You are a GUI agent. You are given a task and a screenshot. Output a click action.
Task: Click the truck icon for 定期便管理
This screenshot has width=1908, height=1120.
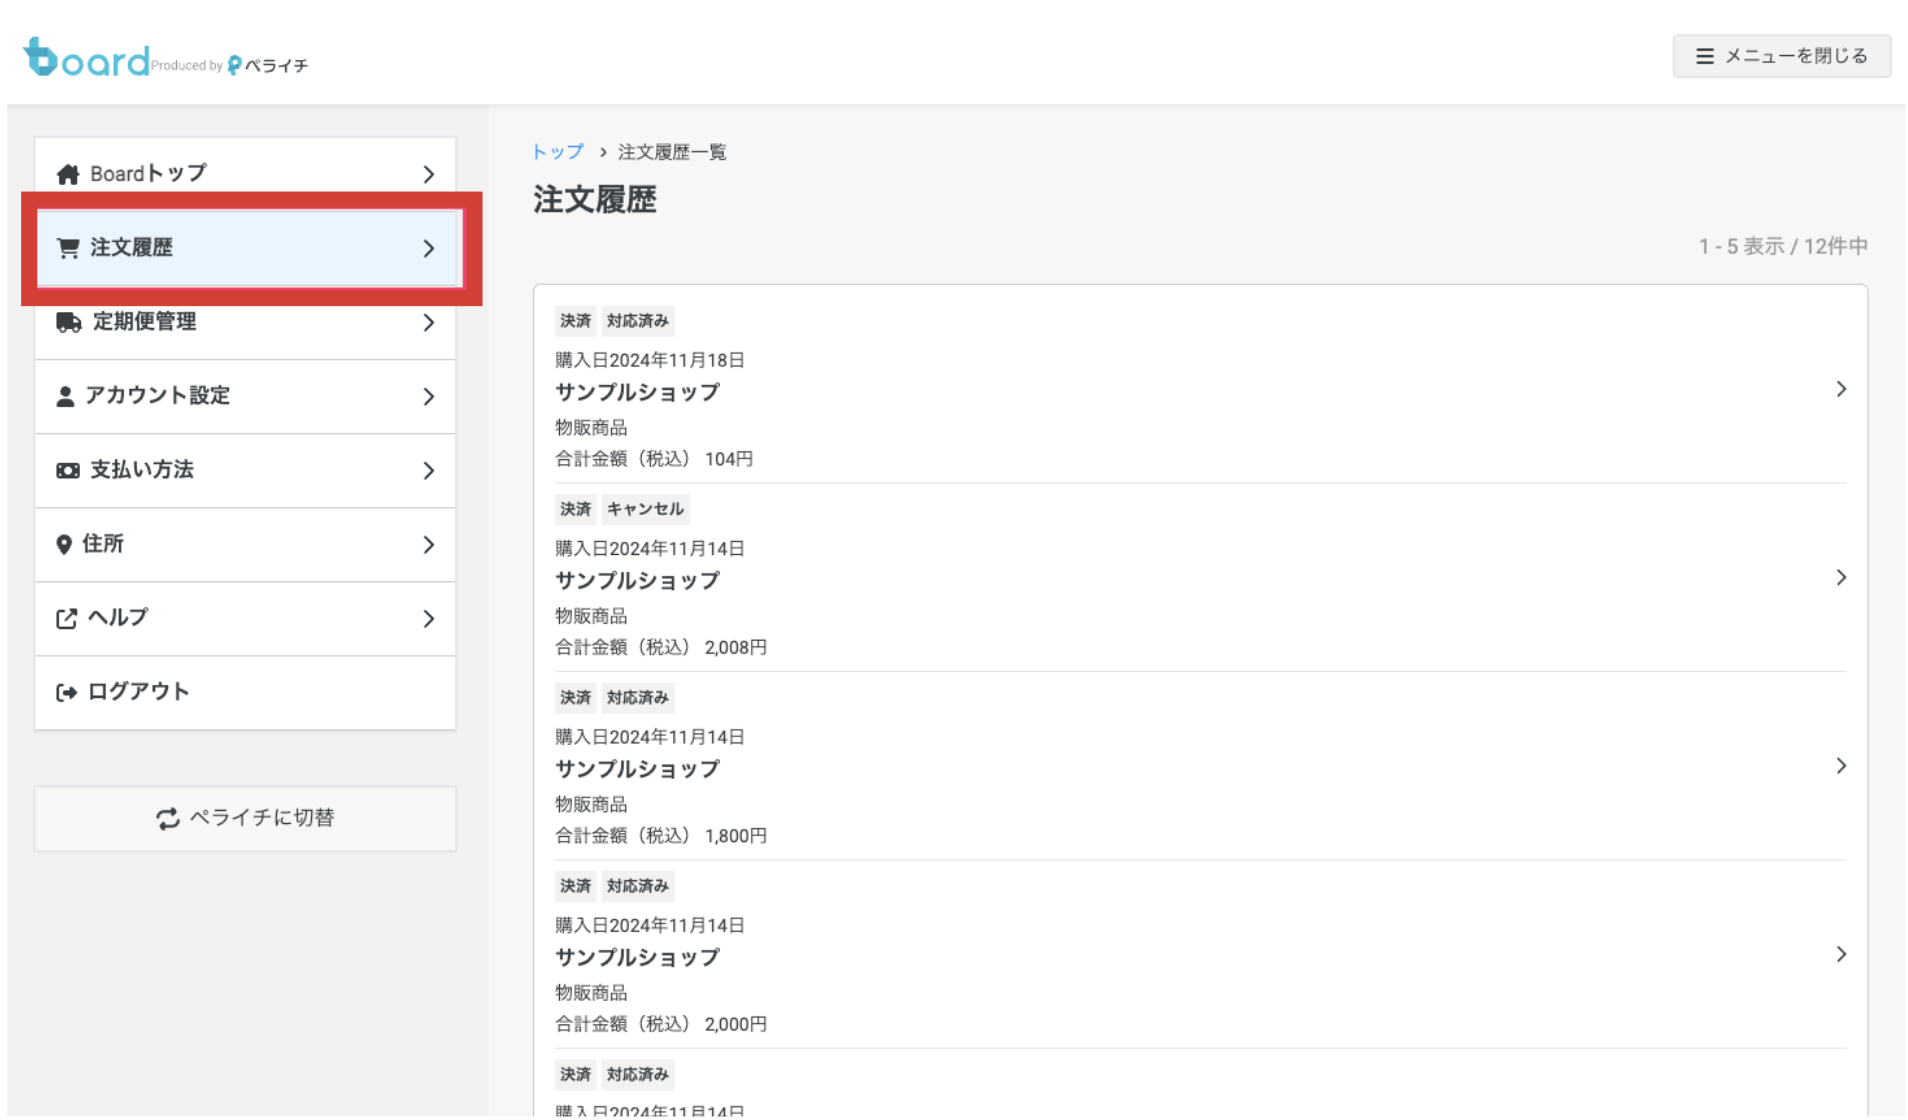(x=69, y=322)
